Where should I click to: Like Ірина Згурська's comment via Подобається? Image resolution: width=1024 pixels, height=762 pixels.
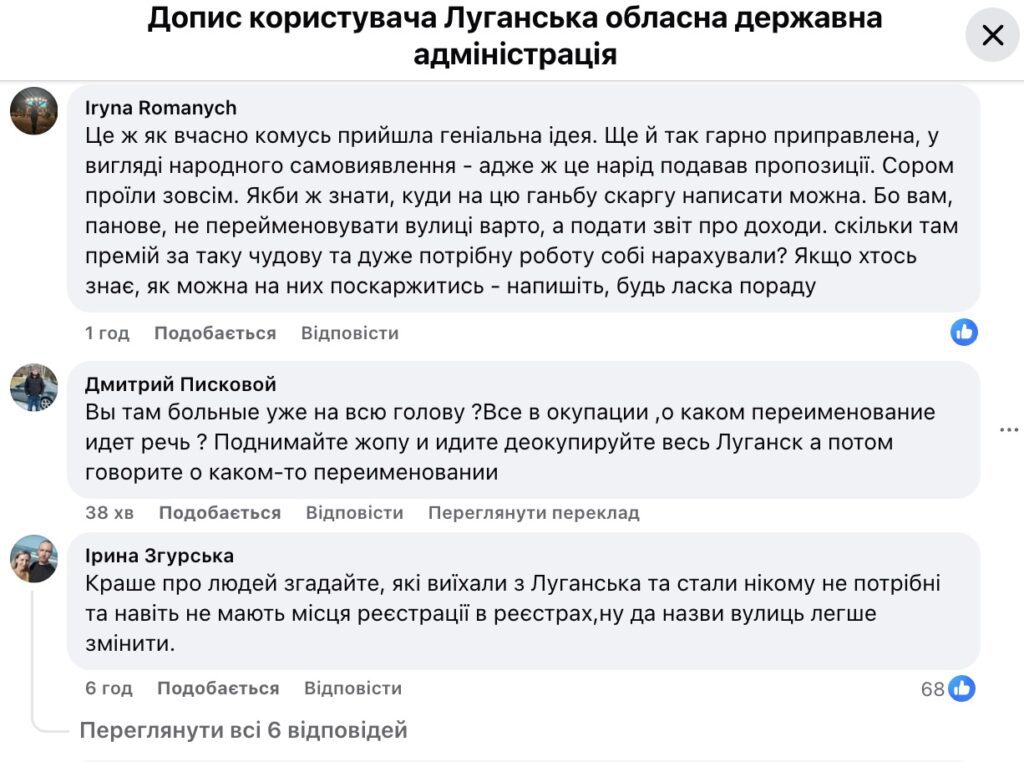click(218, 687)
